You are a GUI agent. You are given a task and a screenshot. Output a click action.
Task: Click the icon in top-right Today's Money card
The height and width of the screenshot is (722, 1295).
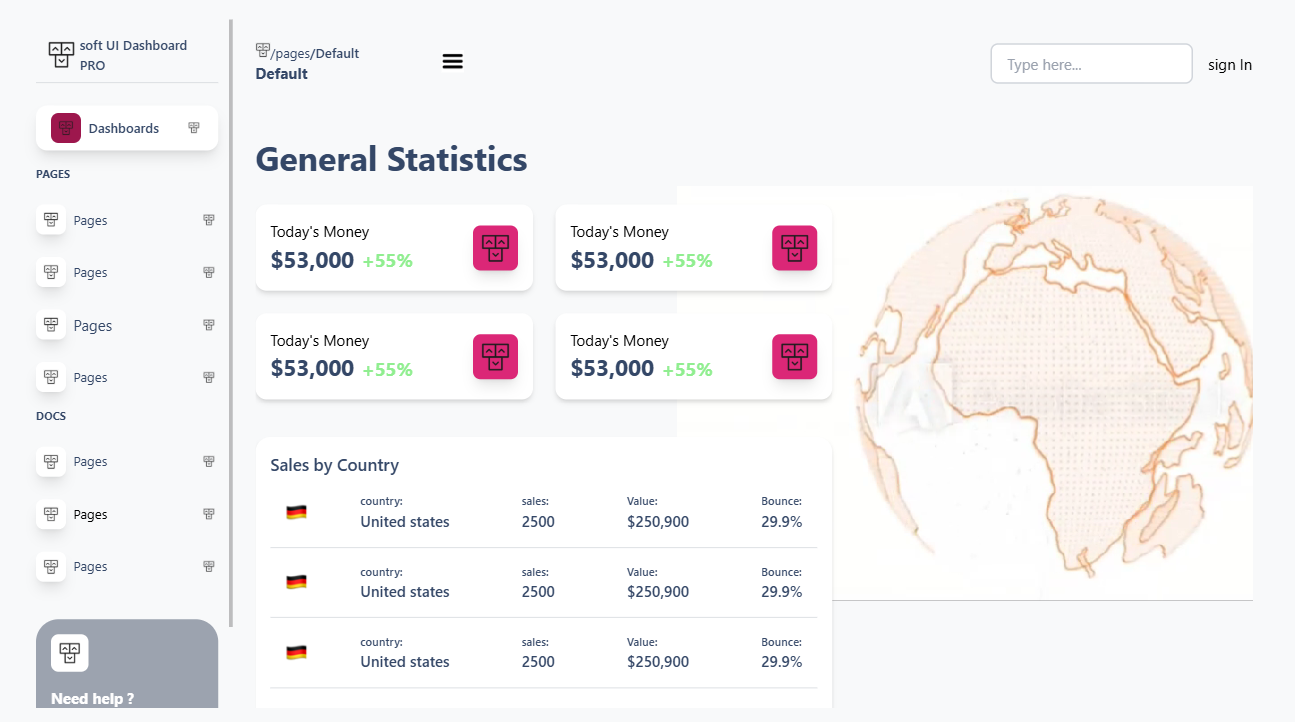click(794, 248)
